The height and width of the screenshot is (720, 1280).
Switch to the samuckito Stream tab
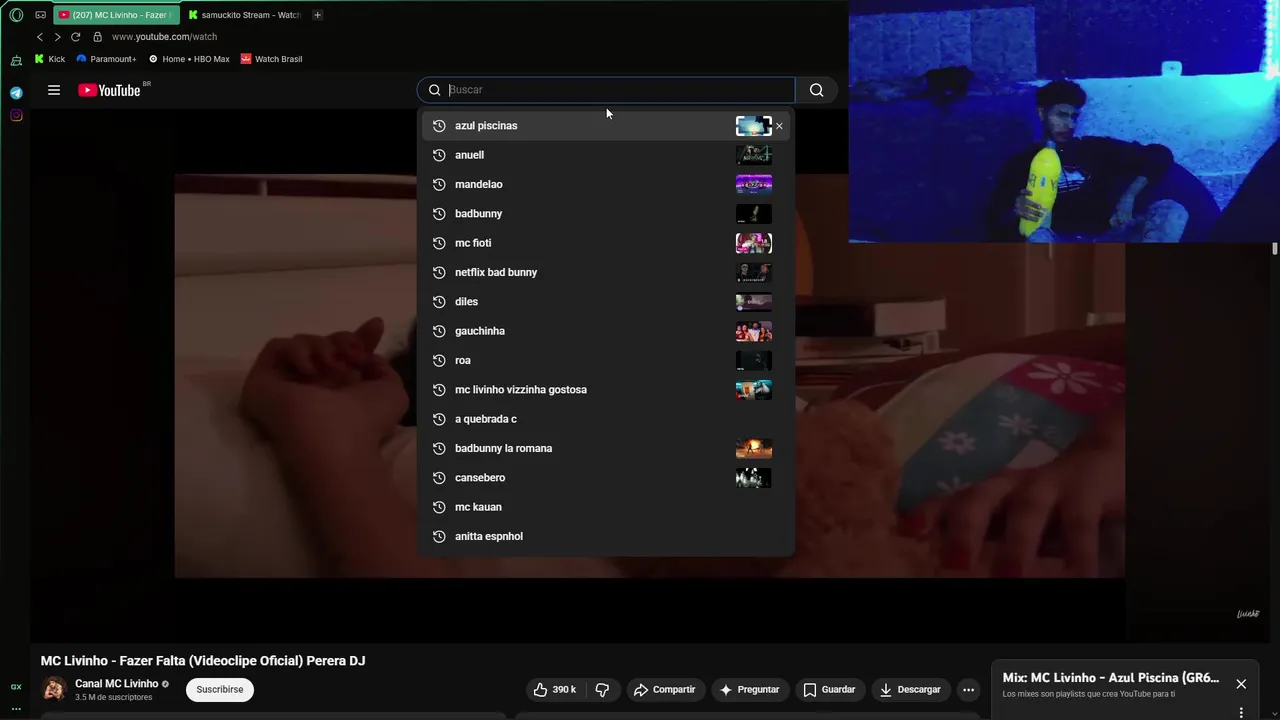(x=245, y=15)
